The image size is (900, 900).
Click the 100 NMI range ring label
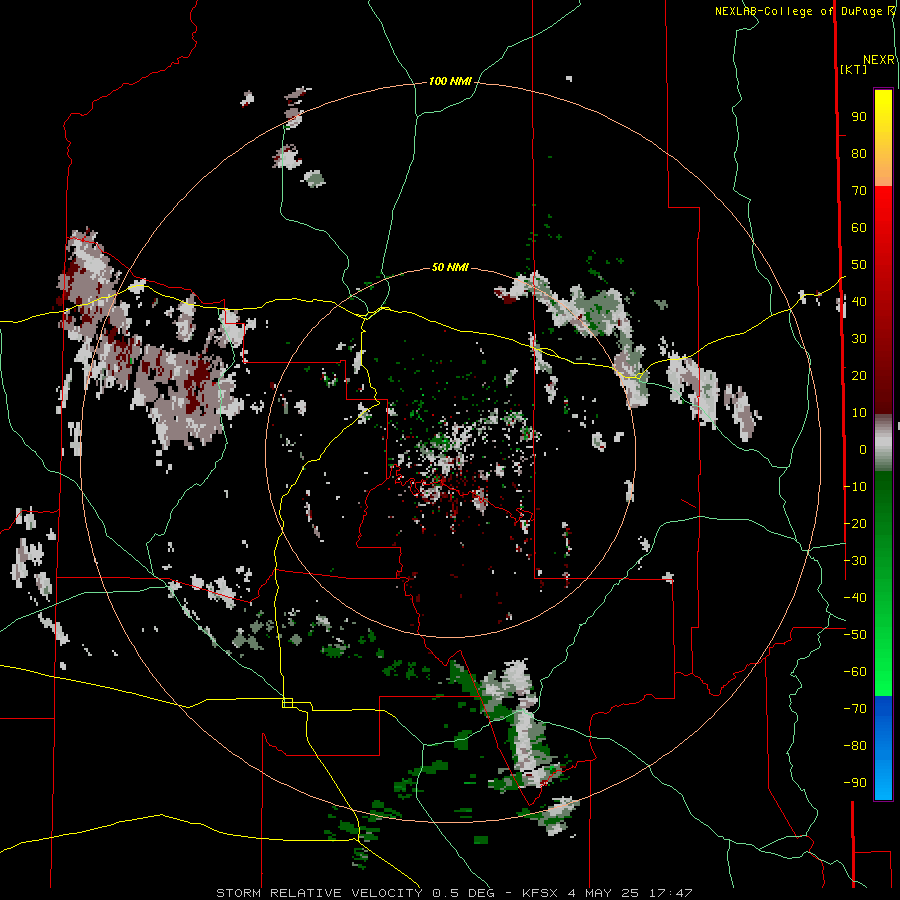(x=450, y=82)
